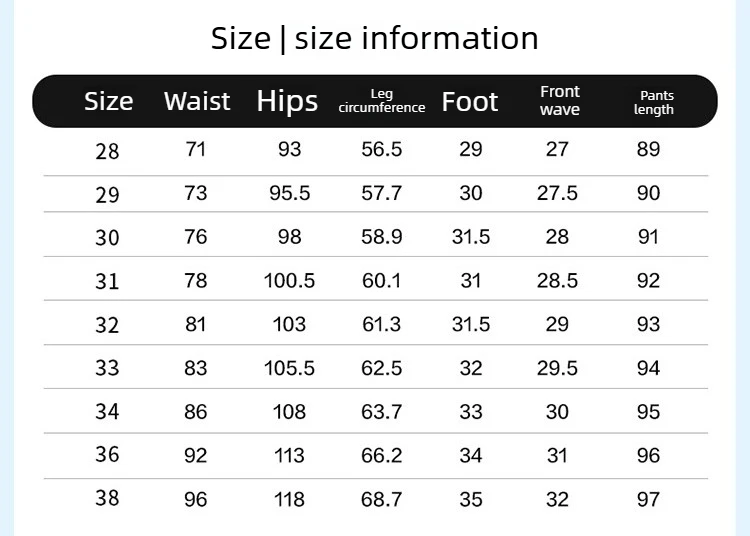Select pants length value 95

pyautogui.click(x=648, y=412)
